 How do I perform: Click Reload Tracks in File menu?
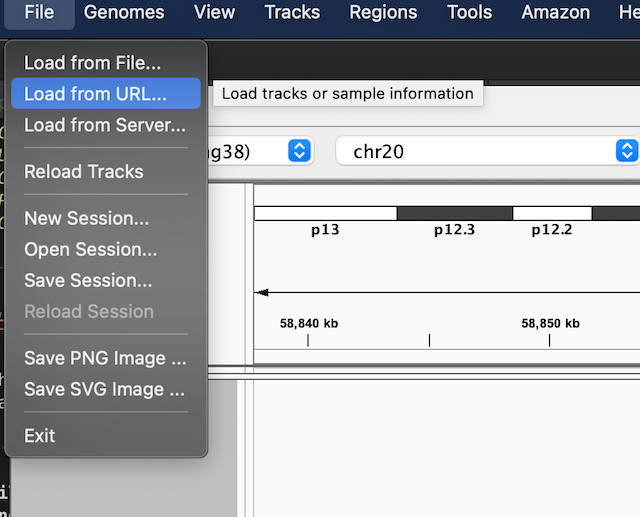tap(84, 172)
